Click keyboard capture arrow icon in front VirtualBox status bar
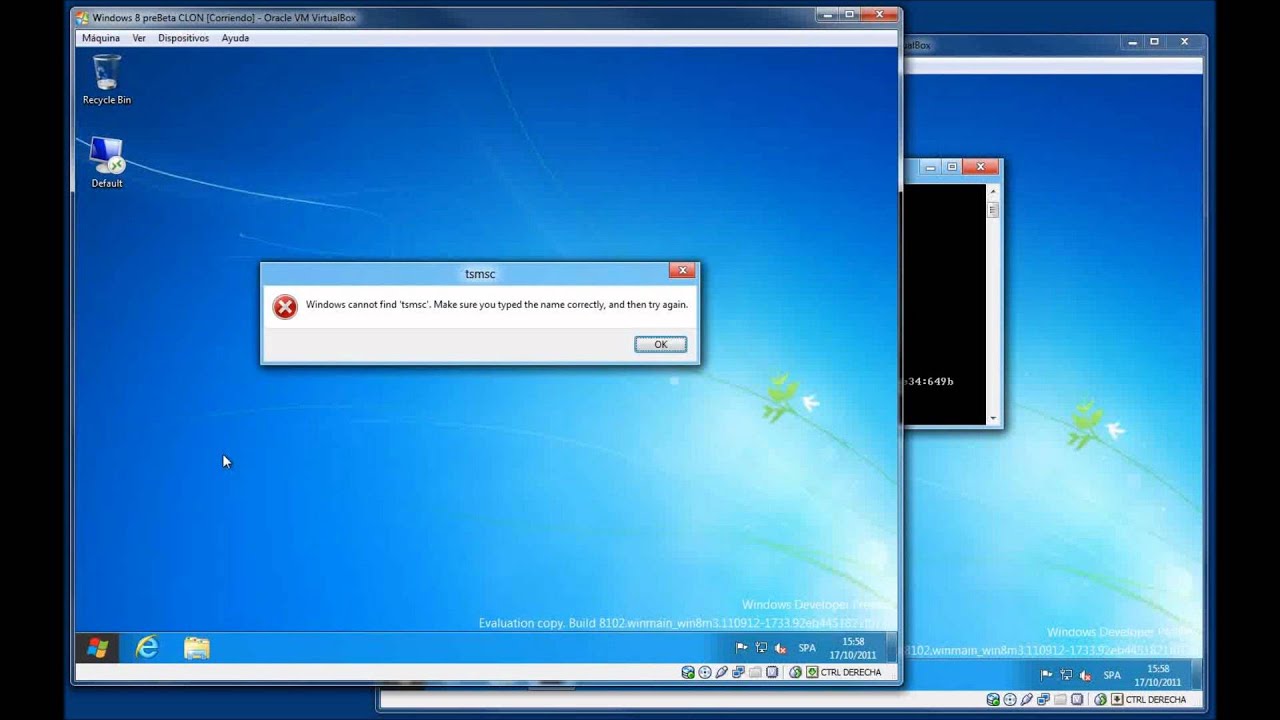The image size is (1280, 720). 812,672
